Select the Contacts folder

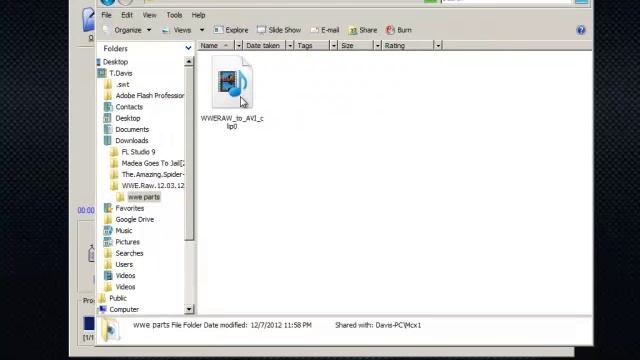pyautogui.click(x=129, y=107)
